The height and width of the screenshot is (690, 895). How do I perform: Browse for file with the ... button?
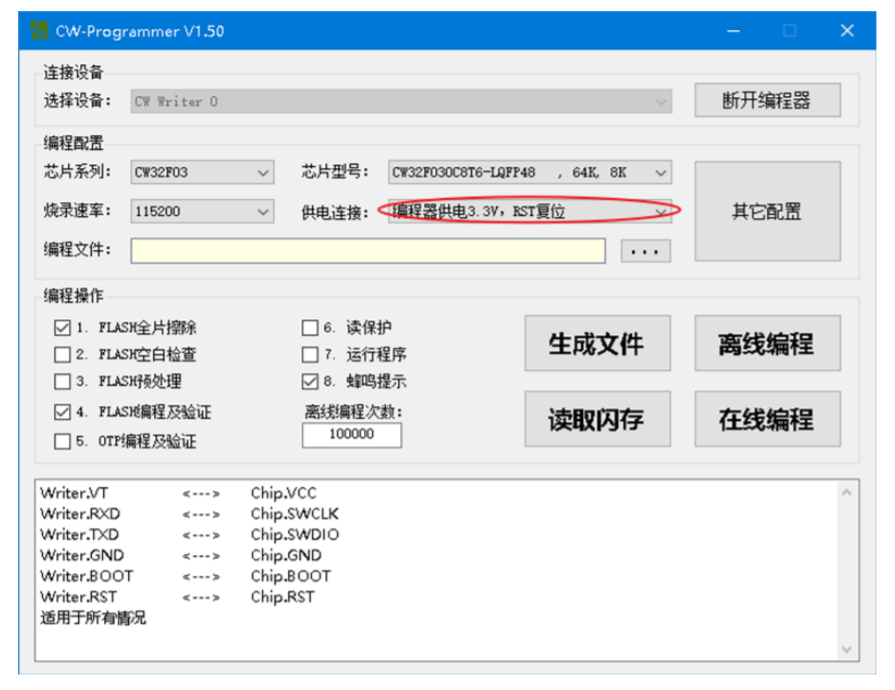[646, 251]
